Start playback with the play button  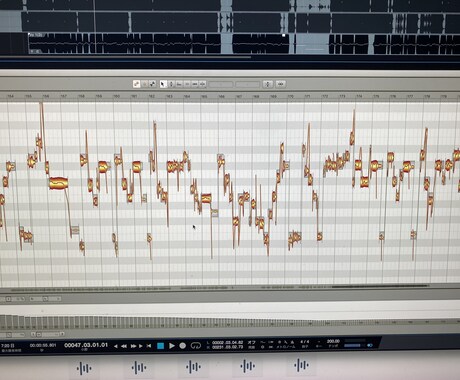tap(172, 346)
